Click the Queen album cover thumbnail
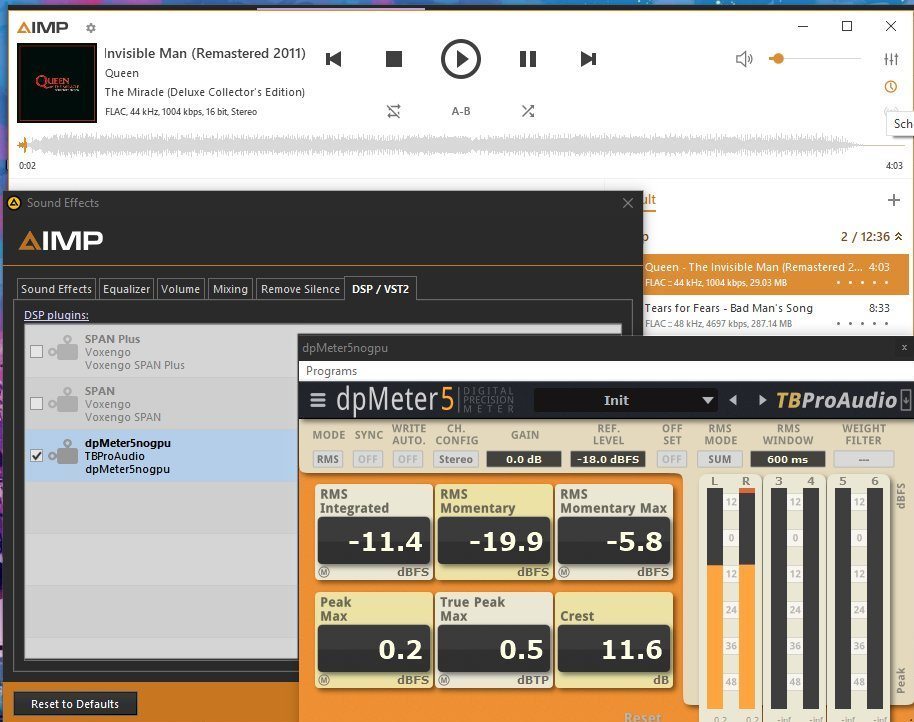The width and height of the screenshot is (914, 722). tap(57, 83)
